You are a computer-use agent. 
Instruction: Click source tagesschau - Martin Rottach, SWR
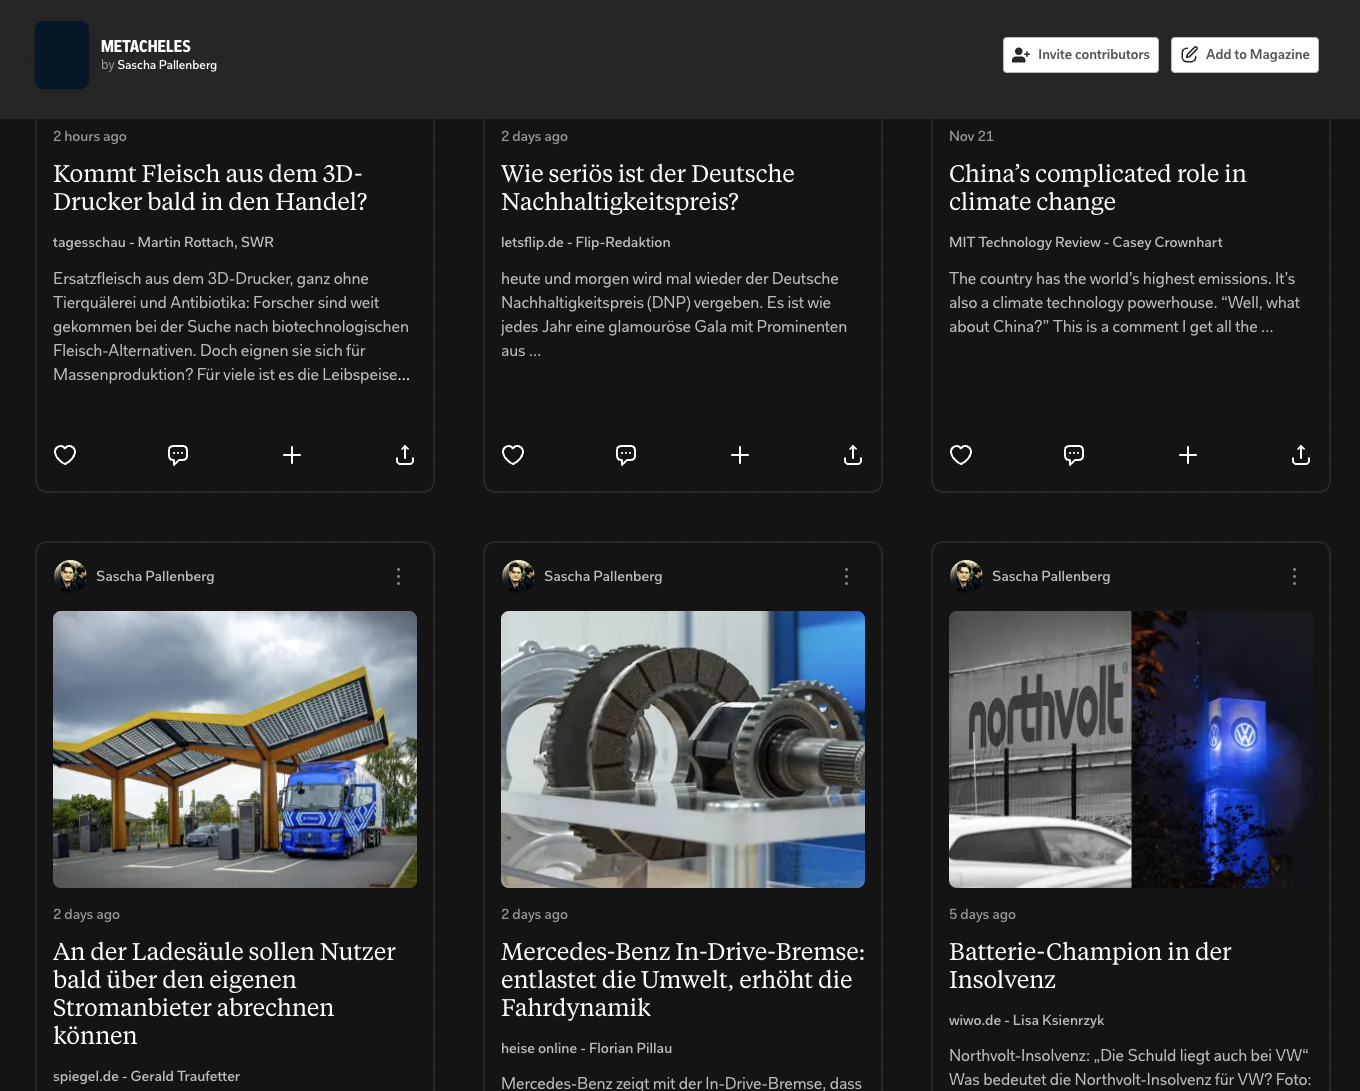(163, 242)
